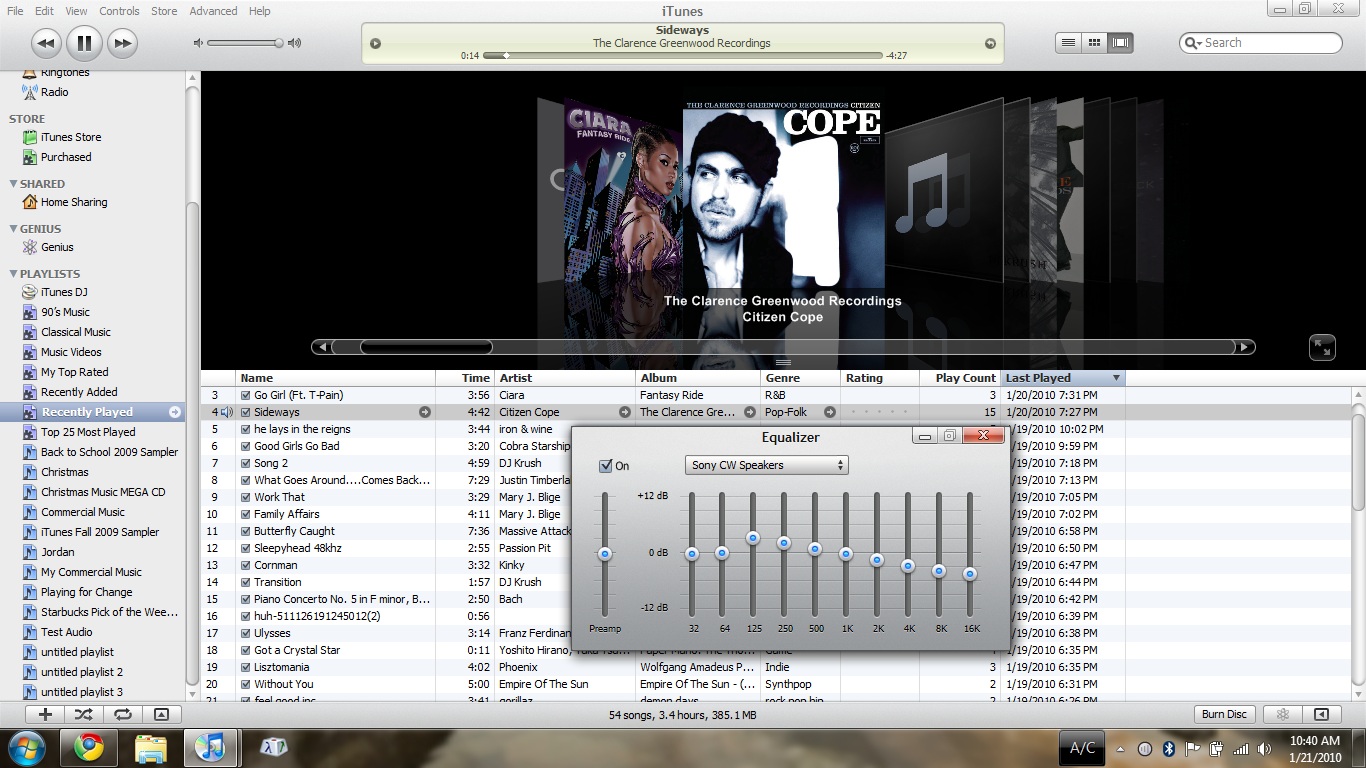Screen dimensions: 1366x768
Task: Sort songs by the Name column header
Action: [336, 378]
